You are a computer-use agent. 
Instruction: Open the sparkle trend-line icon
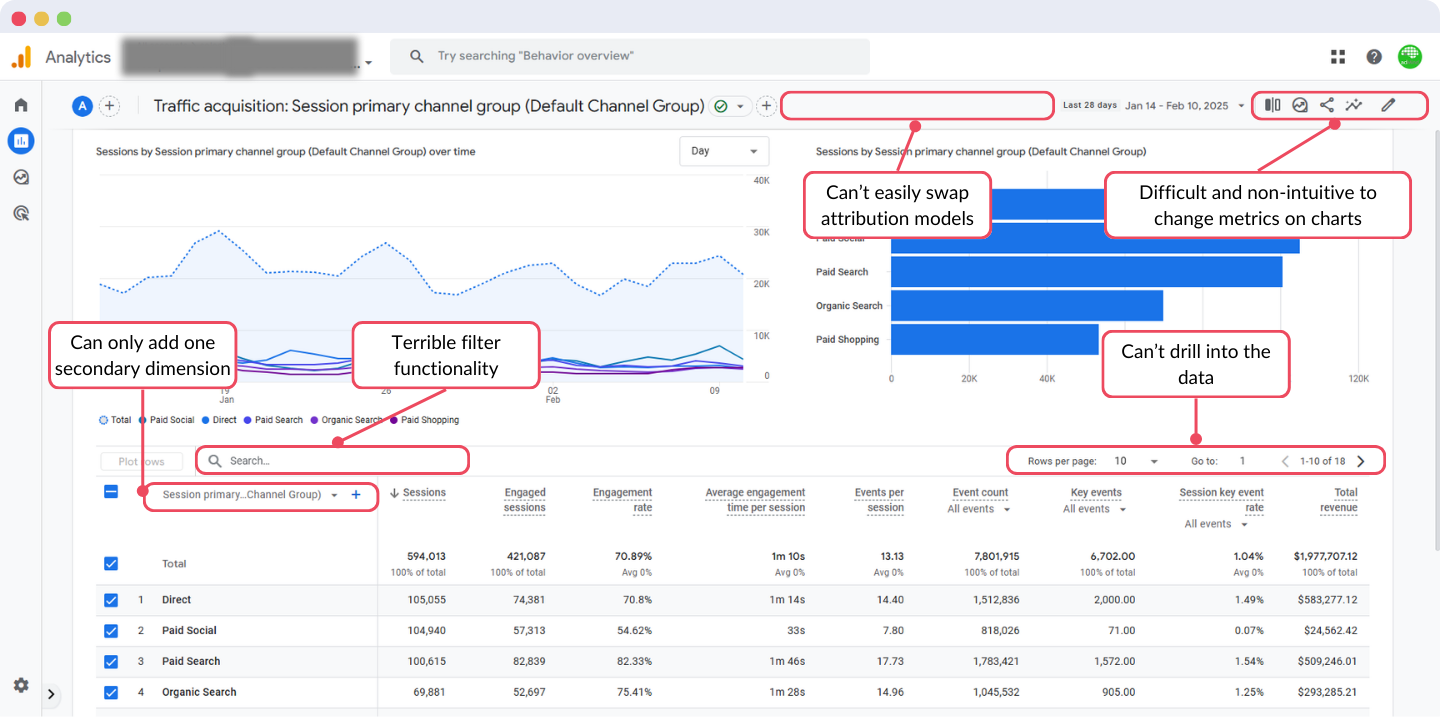tap(1354, 104)
